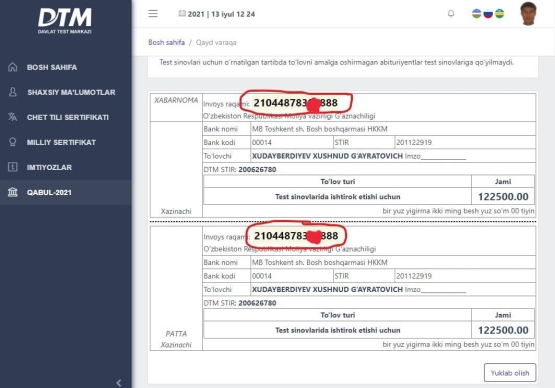The height and width of the screenshot is (388, 555).
Task: Select the third green-blue flag icon
Action: point(499,14)
